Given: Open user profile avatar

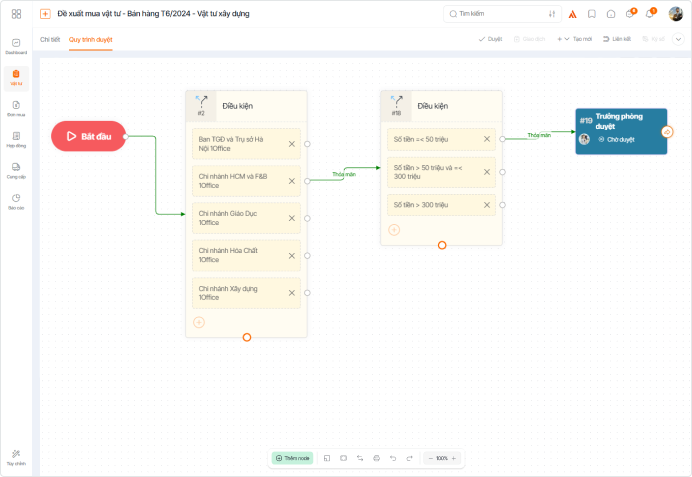Looking at the screenshot, I should click(x=676, y=14).
